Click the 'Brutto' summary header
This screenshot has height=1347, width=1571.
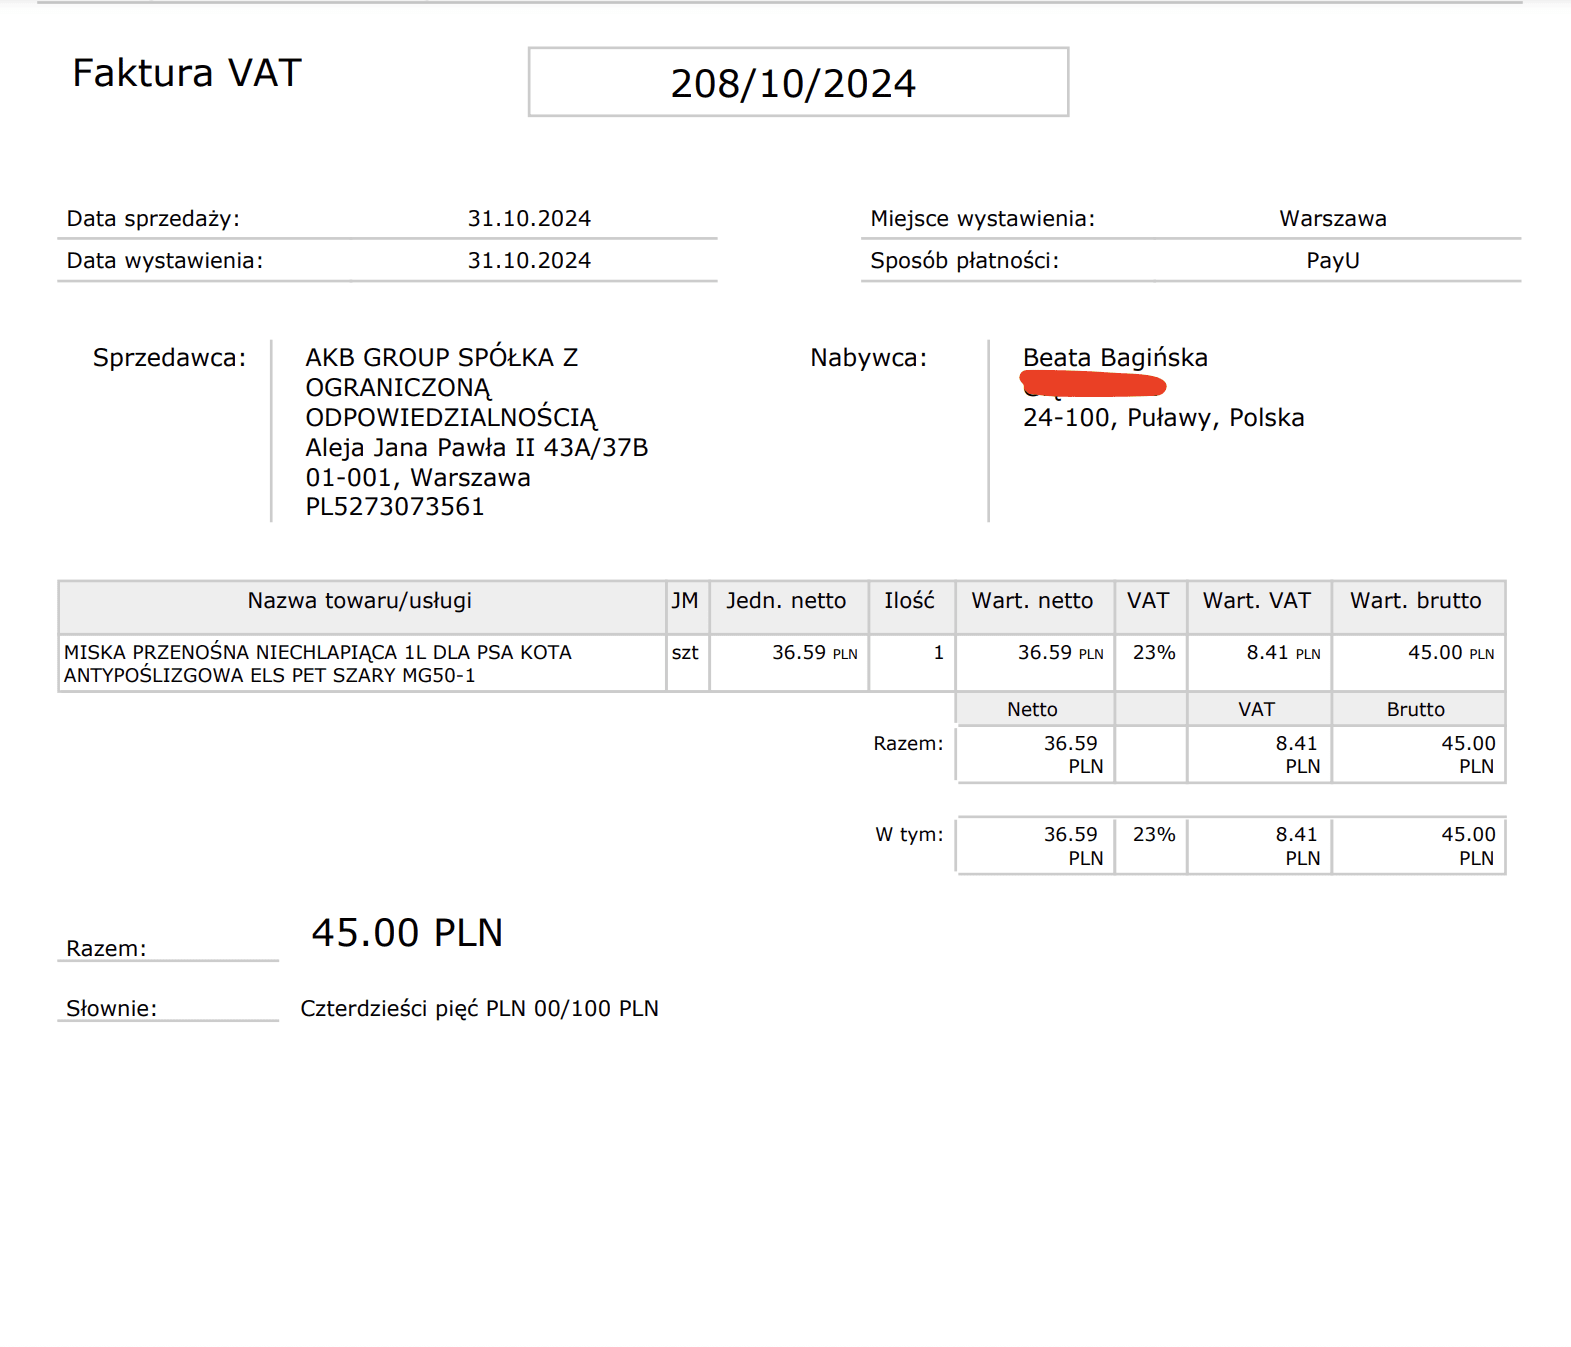tap(1416, 710)
